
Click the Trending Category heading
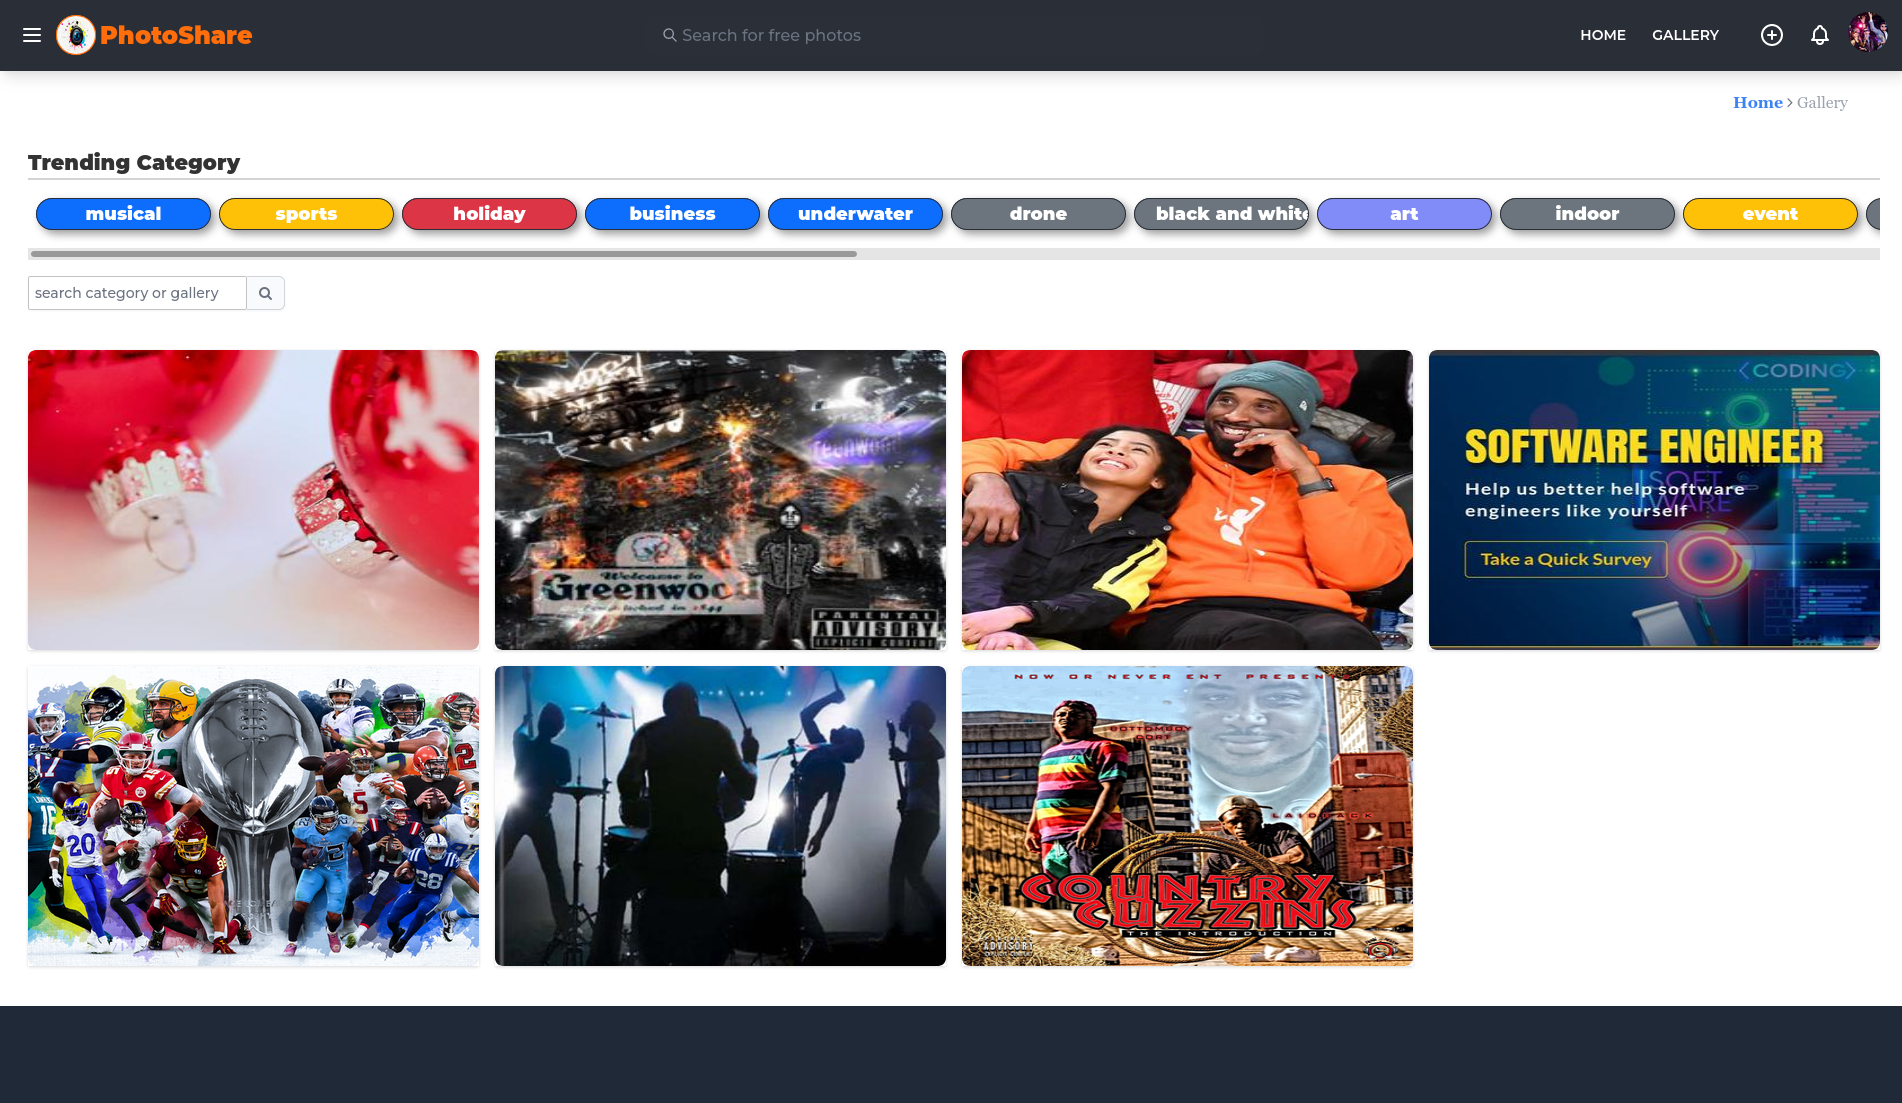(x=134, y=162)
